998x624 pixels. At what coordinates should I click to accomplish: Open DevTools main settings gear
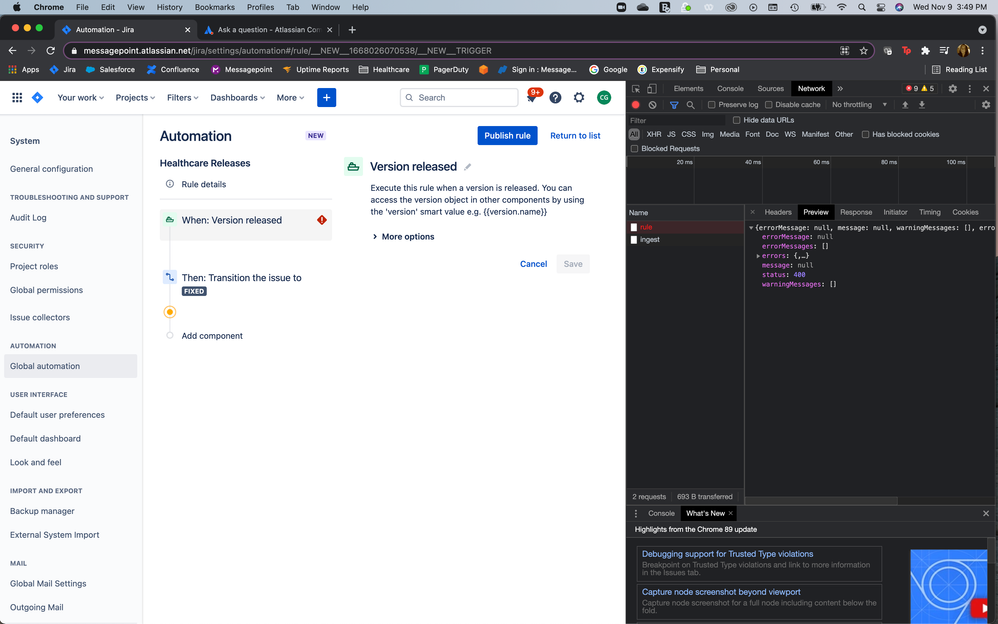(953, 89)
